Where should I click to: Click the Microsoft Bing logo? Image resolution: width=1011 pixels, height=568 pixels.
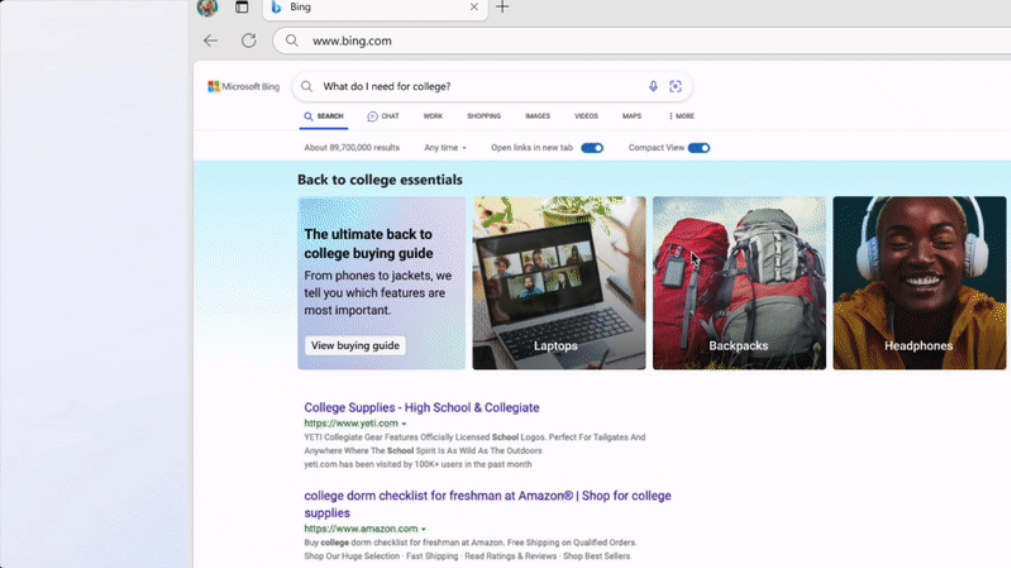(244, 86)
